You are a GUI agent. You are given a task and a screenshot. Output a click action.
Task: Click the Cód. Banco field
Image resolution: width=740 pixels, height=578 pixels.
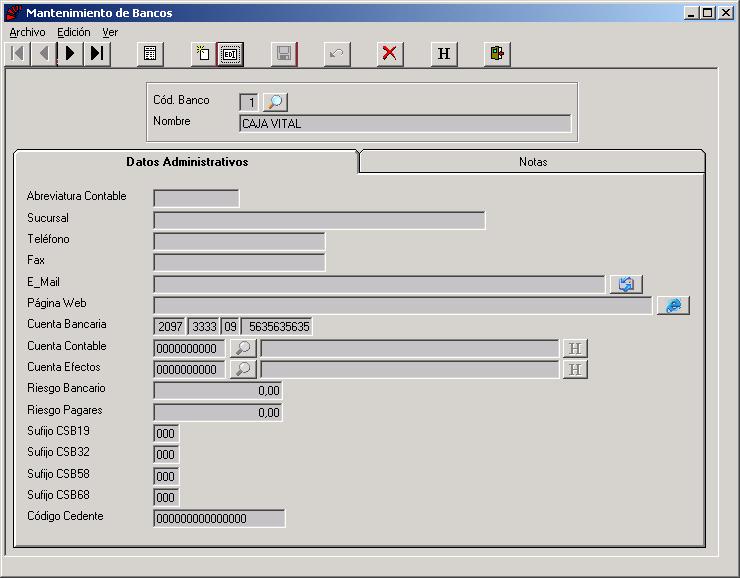pyautogui.click(x=249, y=102)
